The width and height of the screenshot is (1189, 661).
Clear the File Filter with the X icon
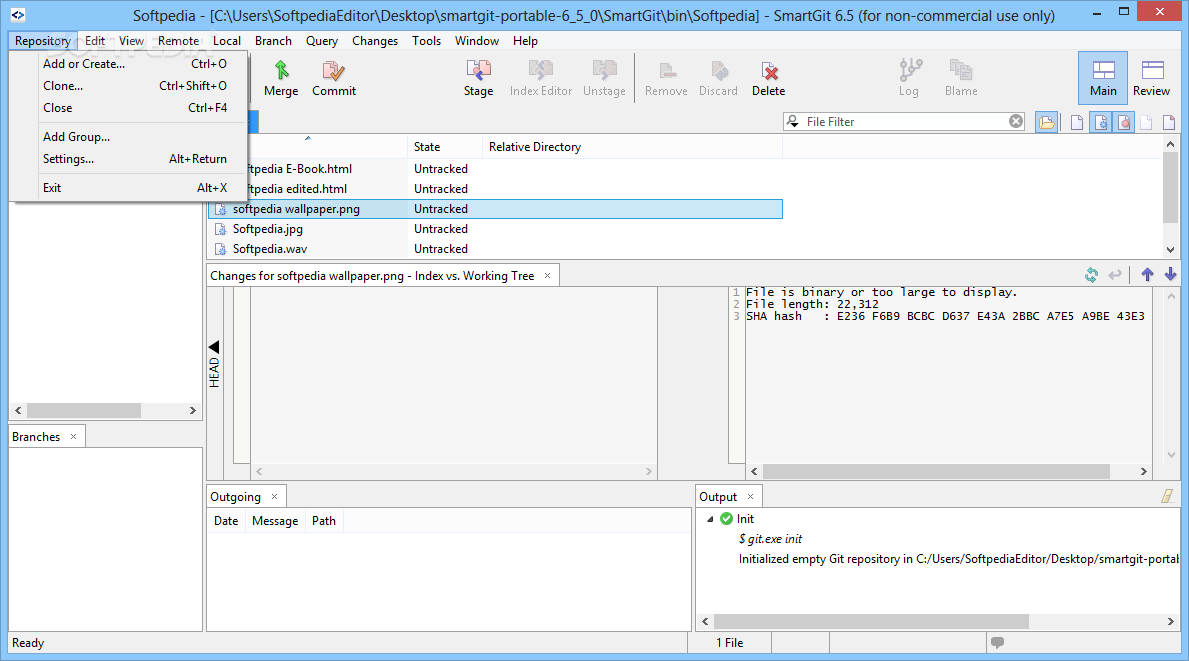(x=1016, y=121)
